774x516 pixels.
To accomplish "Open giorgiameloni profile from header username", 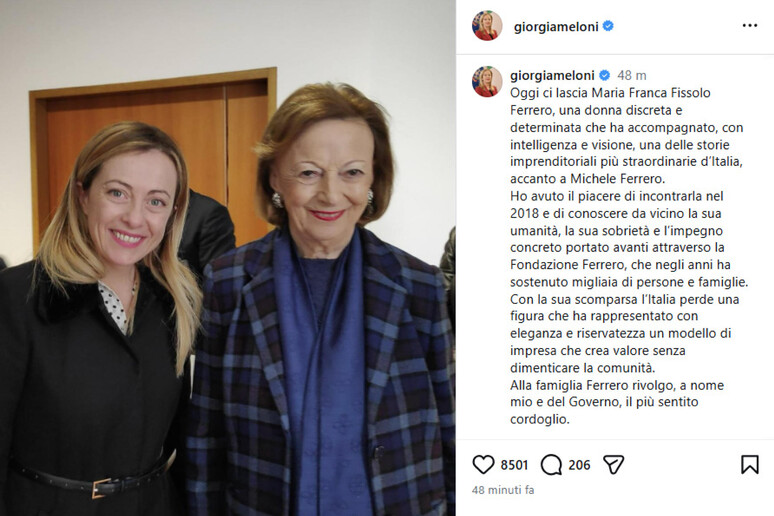I will pyautogui.click(x=556, y=26).
